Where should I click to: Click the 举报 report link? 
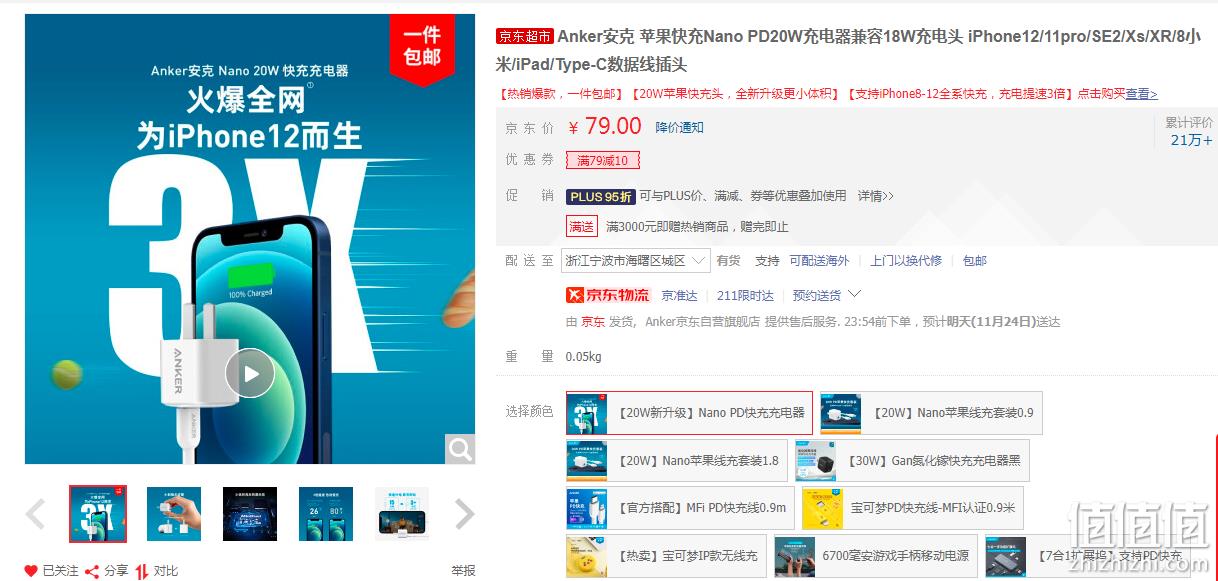(463, 571)
